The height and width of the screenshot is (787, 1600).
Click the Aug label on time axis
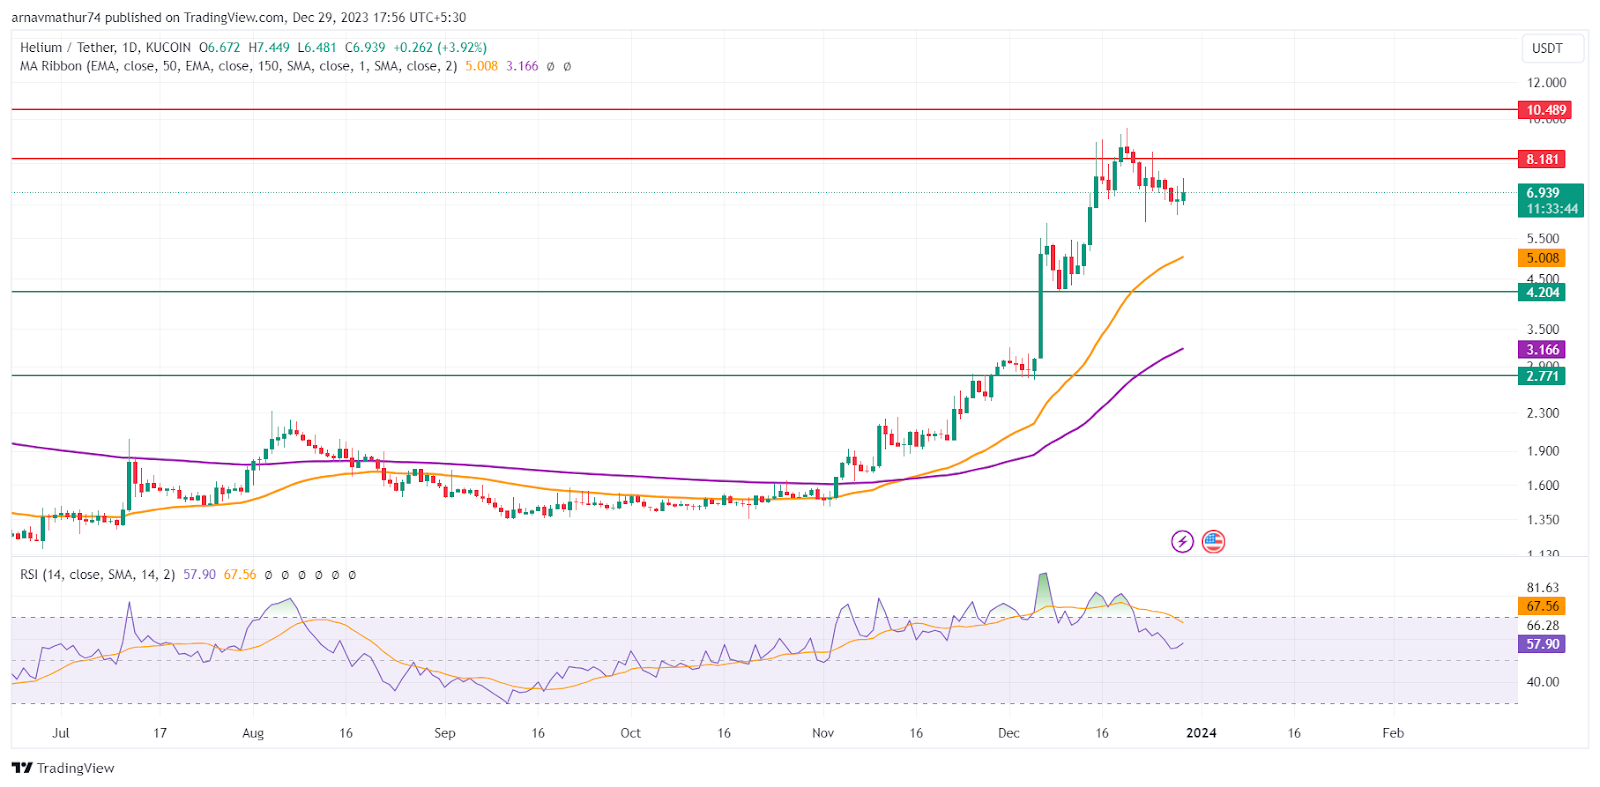coord(253,733)
